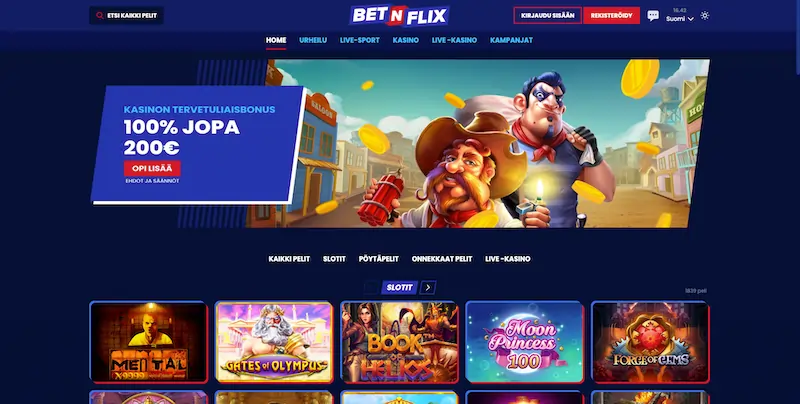
Task: Click Kirjaudu sisään login button
Action: 547,15
